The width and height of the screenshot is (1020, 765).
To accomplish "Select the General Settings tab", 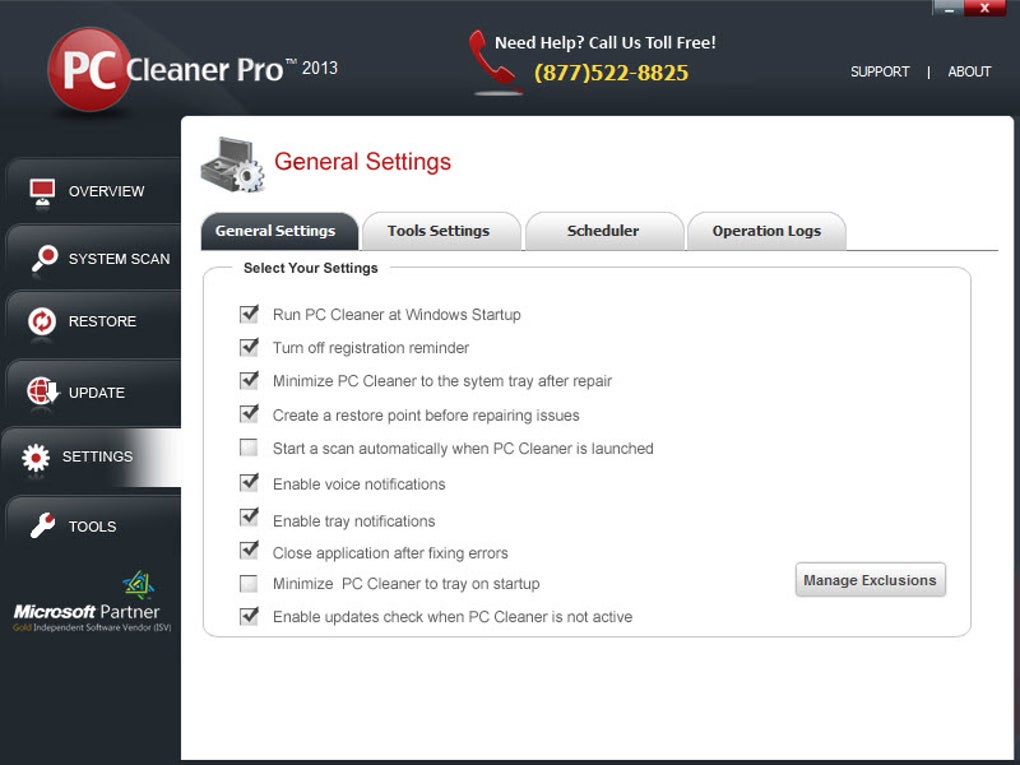I will pos(279,231).
